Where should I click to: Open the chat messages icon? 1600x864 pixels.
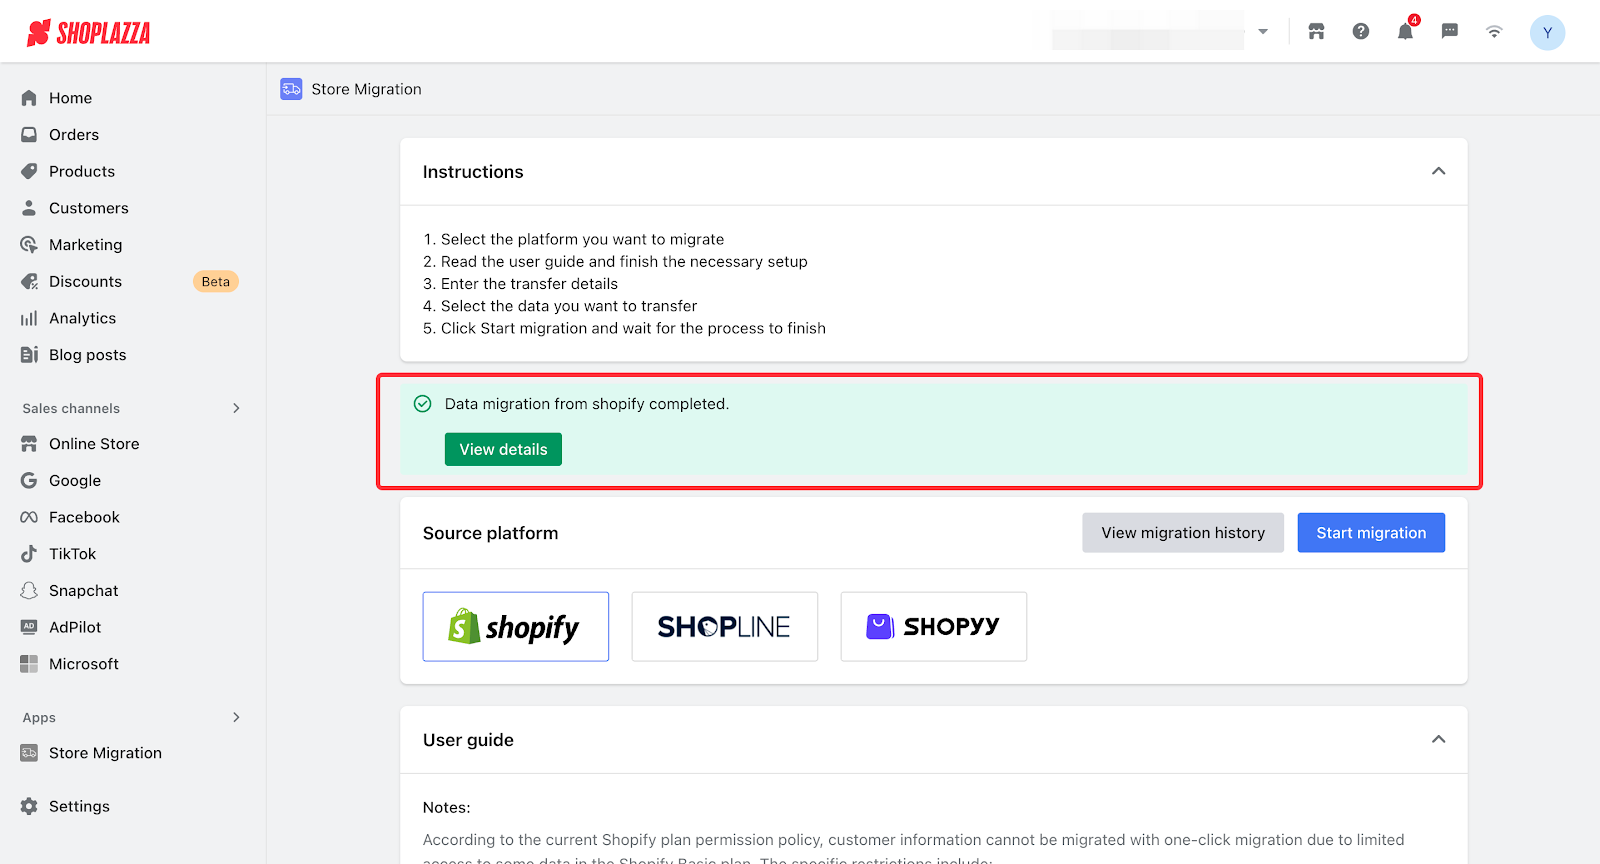pos(1449,32)
